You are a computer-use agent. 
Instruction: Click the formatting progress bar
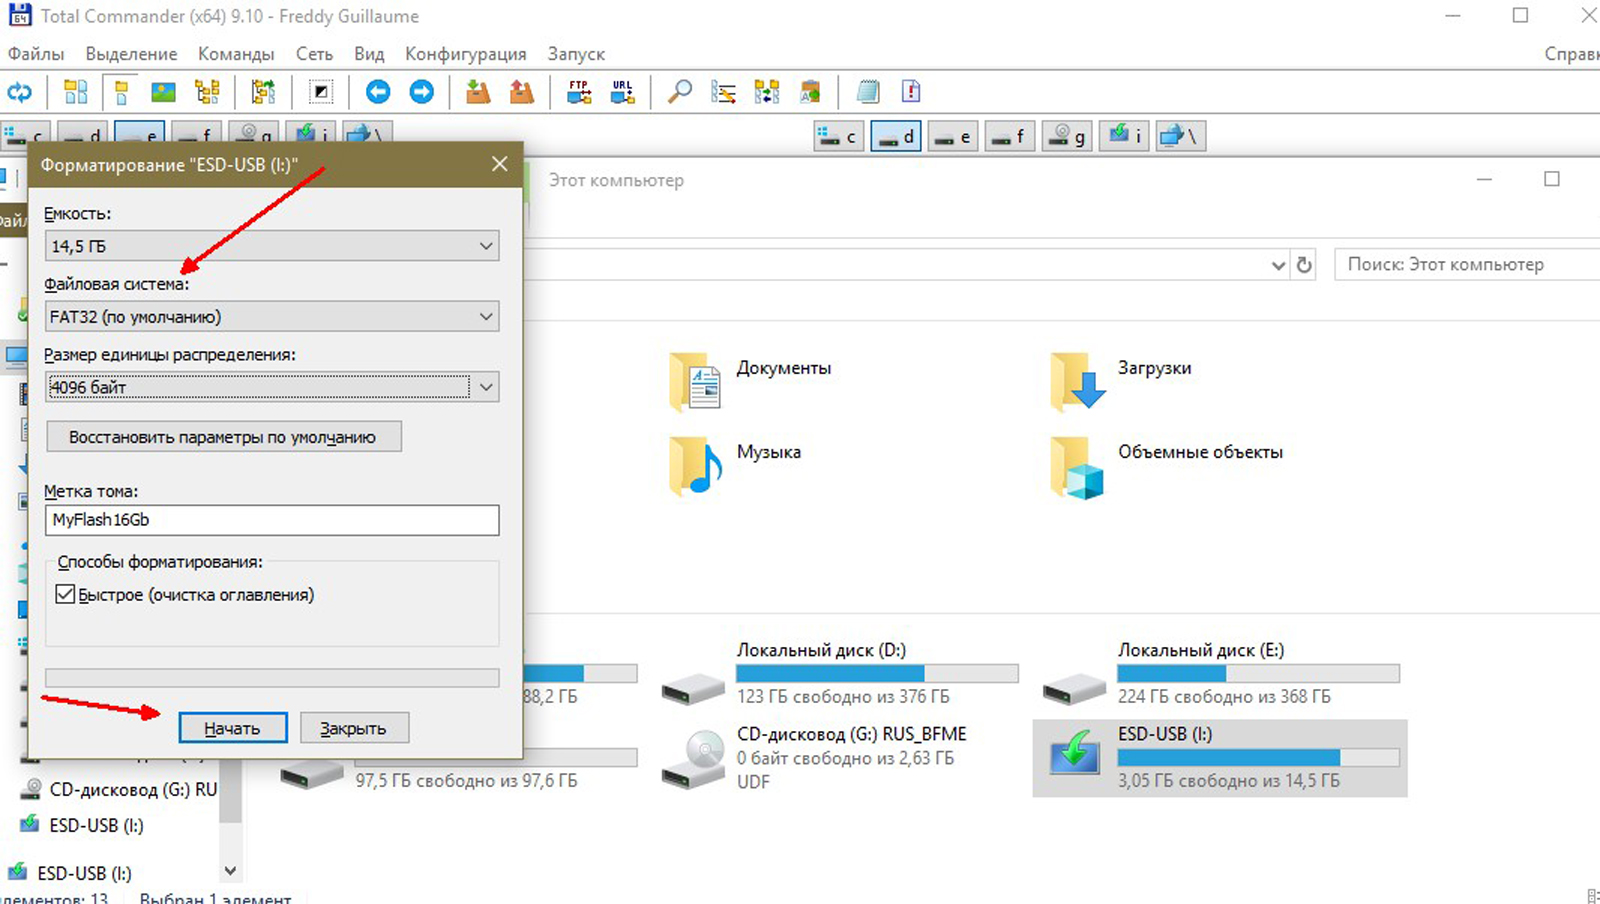[272, 678]
